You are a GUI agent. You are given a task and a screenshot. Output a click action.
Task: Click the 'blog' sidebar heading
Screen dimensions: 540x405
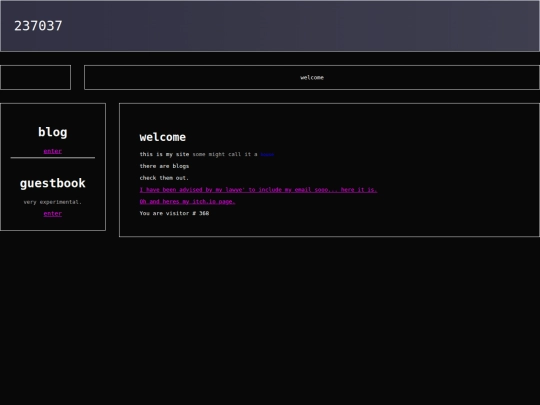tap(53, 132)
